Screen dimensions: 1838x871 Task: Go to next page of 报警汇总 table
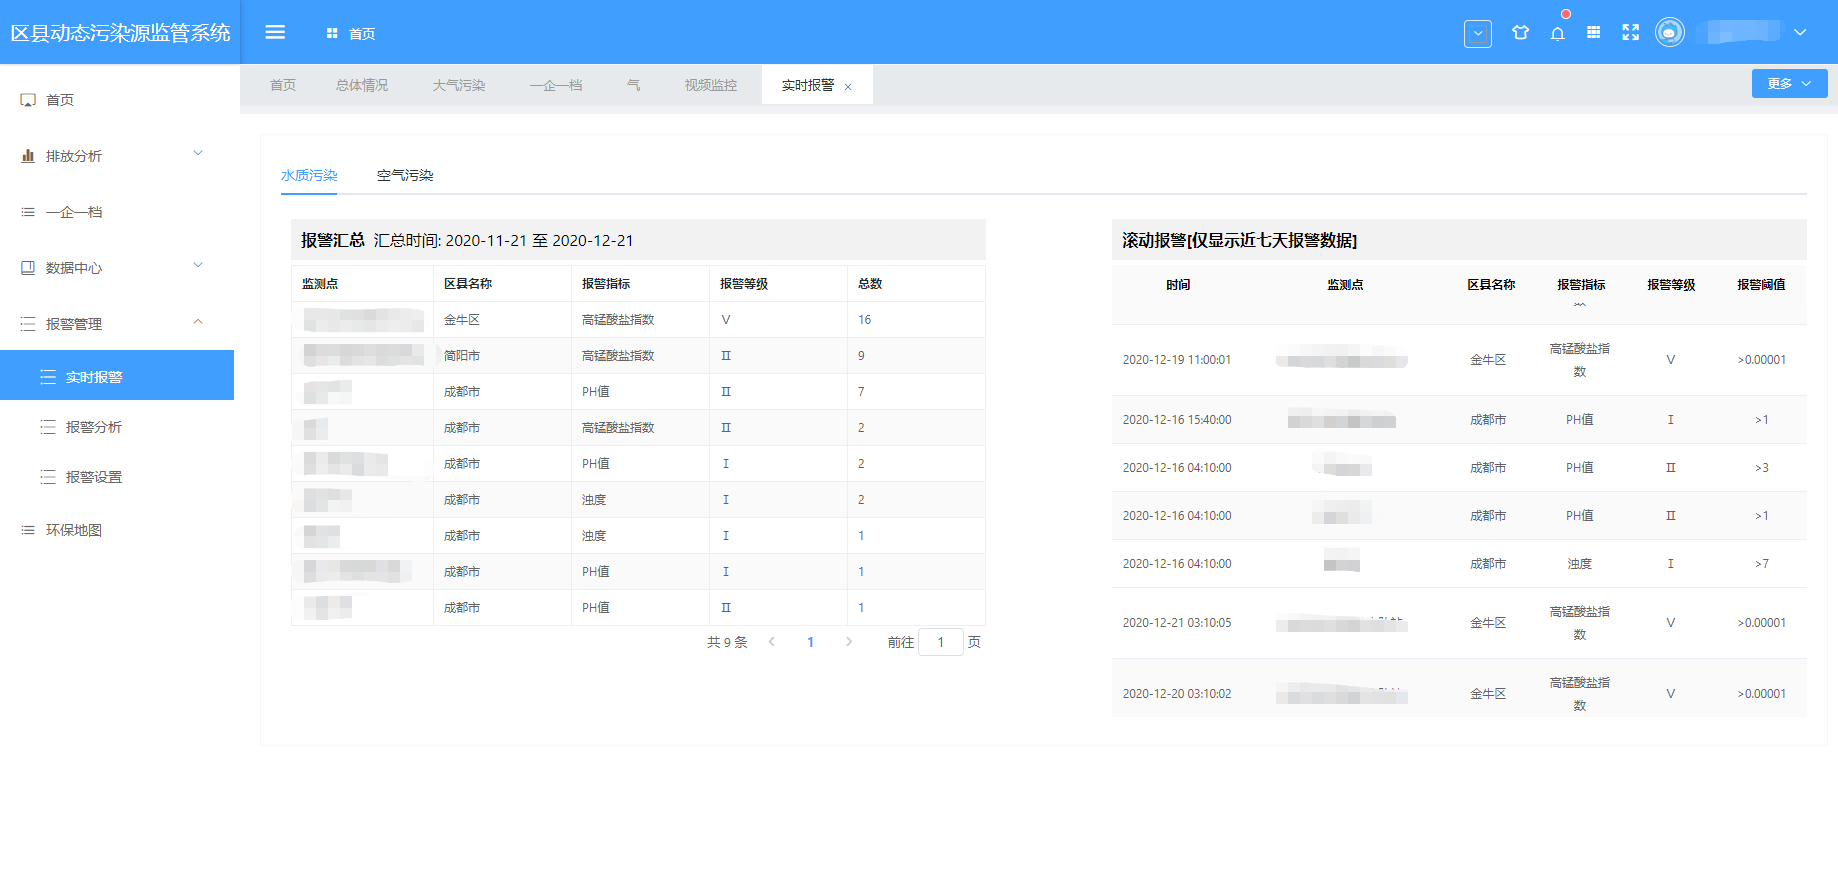[849, 642]
